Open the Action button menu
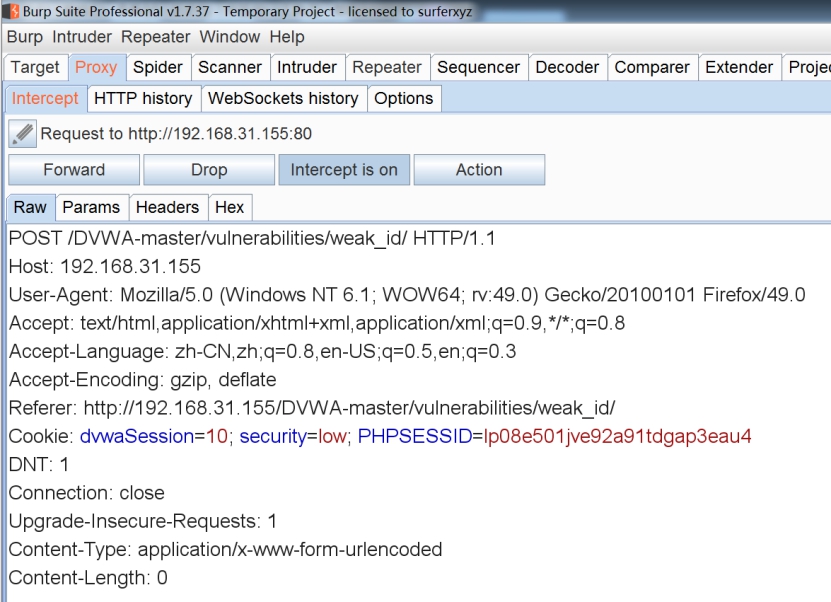Viewport: 831px width, 602px height. pyautogui.click(x=479, y=170)
